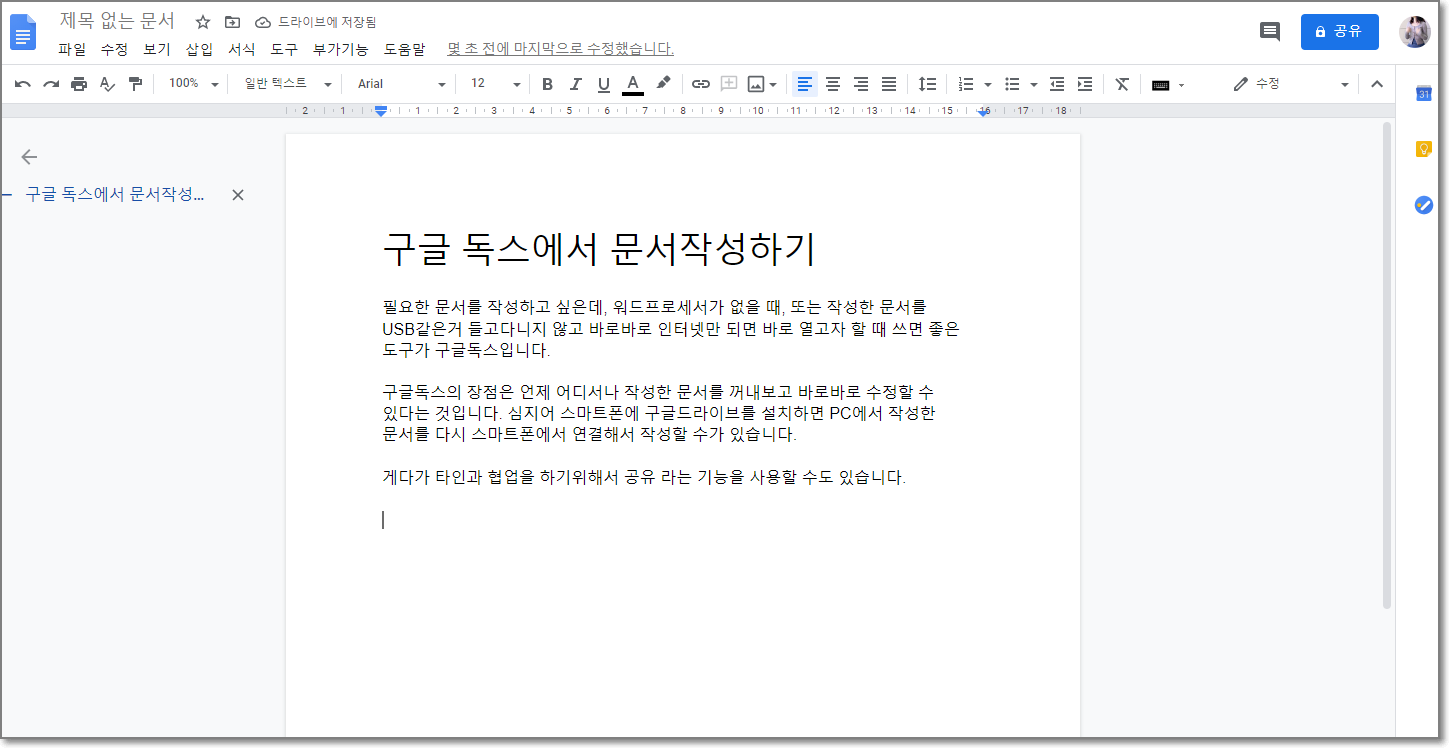The image size is (1449, 748).
Task: Select left align
Action: pos(805,84)
